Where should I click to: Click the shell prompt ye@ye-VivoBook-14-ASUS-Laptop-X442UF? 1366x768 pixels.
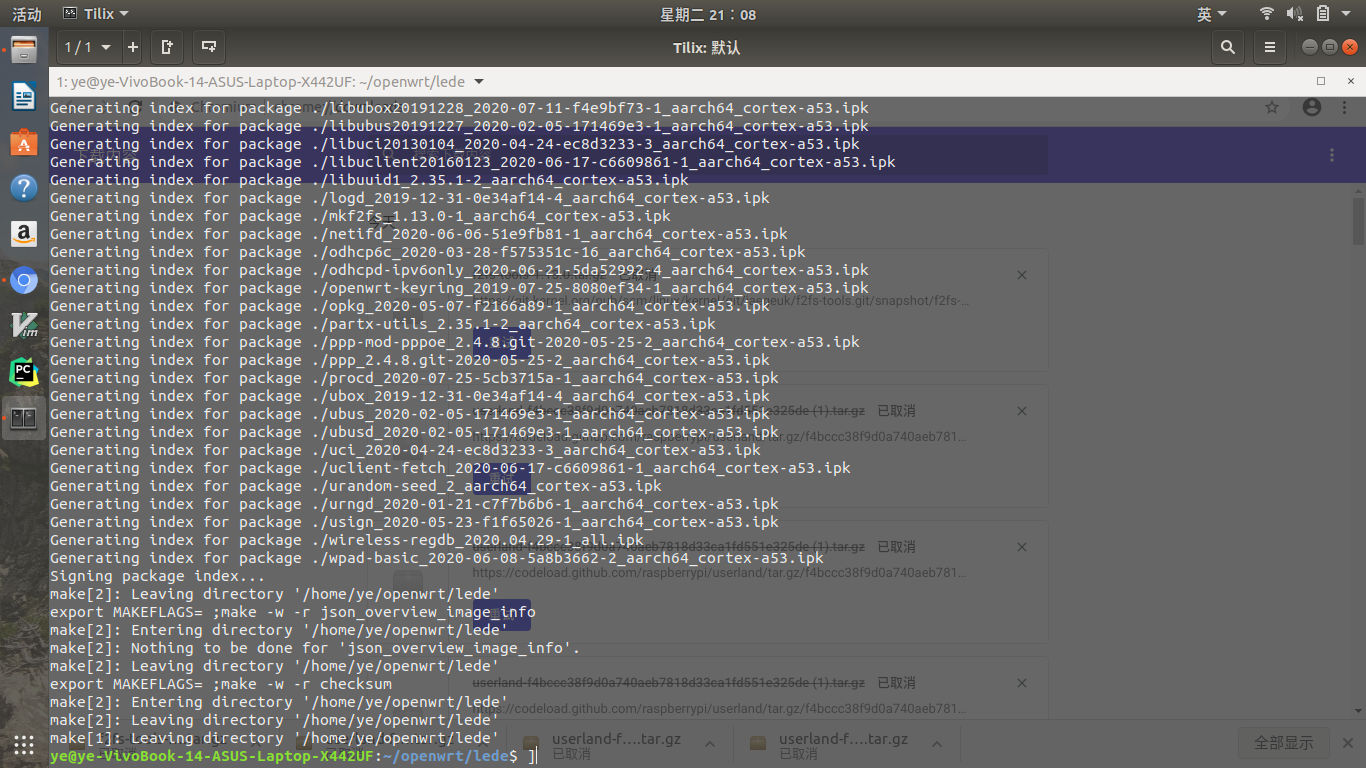212,756
